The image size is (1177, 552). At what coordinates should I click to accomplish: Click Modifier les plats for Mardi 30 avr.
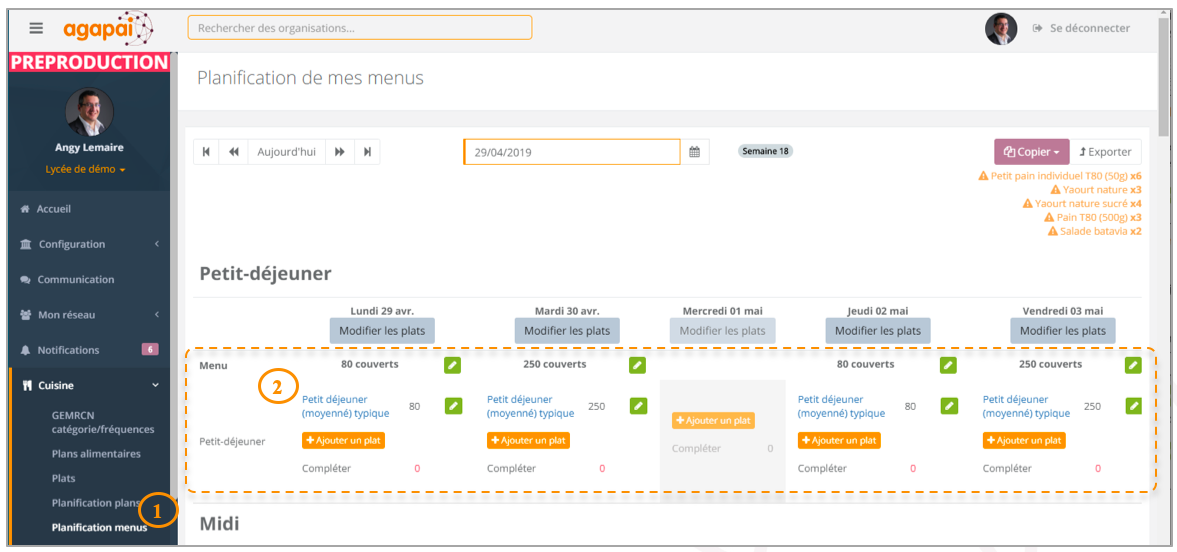coord(567,330)
